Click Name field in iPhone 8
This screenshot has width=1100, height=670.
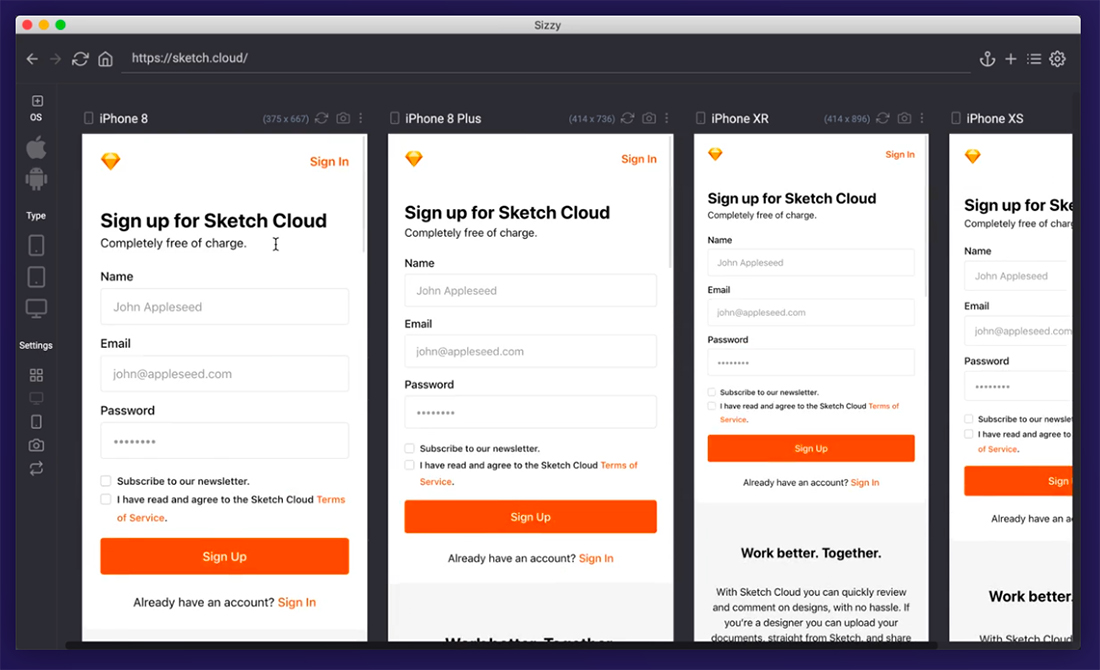coord(224,307)
